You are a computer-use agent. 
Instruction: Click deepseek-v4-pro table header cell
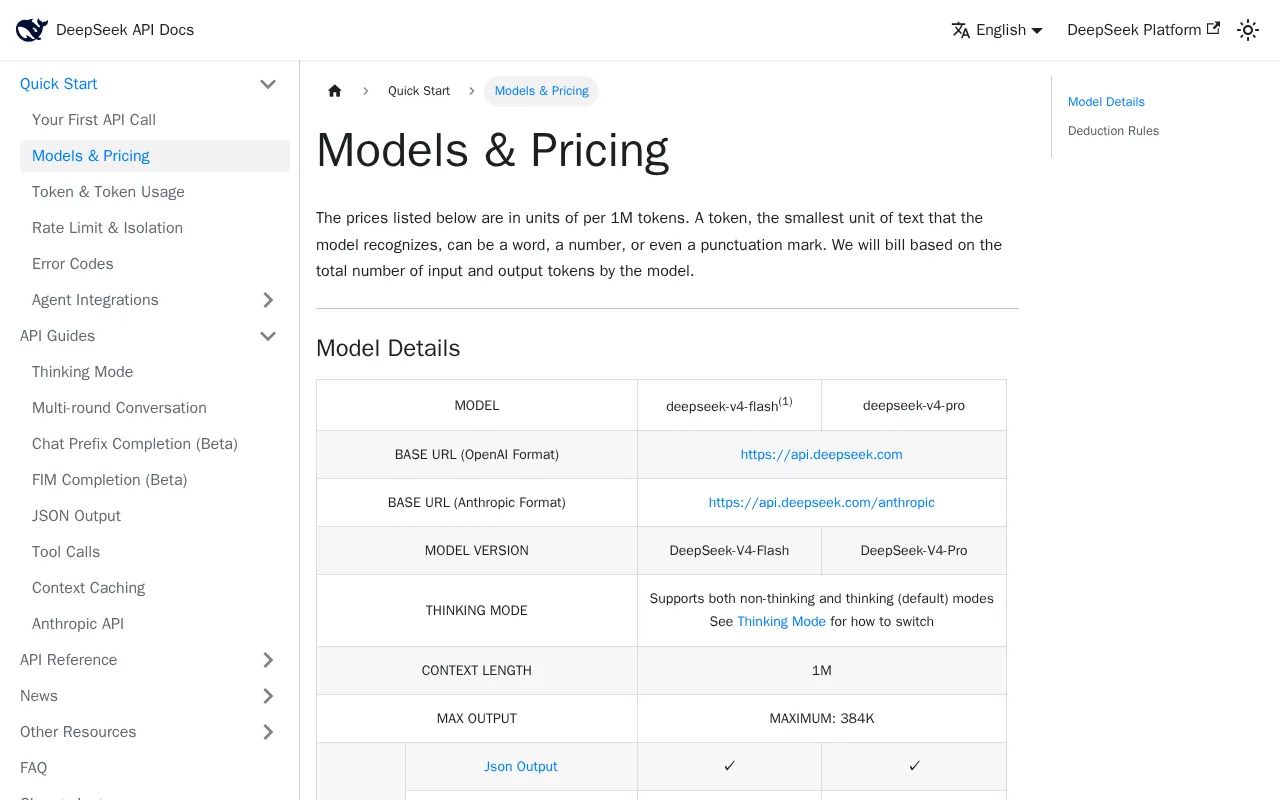pyautogui.click(x=914, y=405)
